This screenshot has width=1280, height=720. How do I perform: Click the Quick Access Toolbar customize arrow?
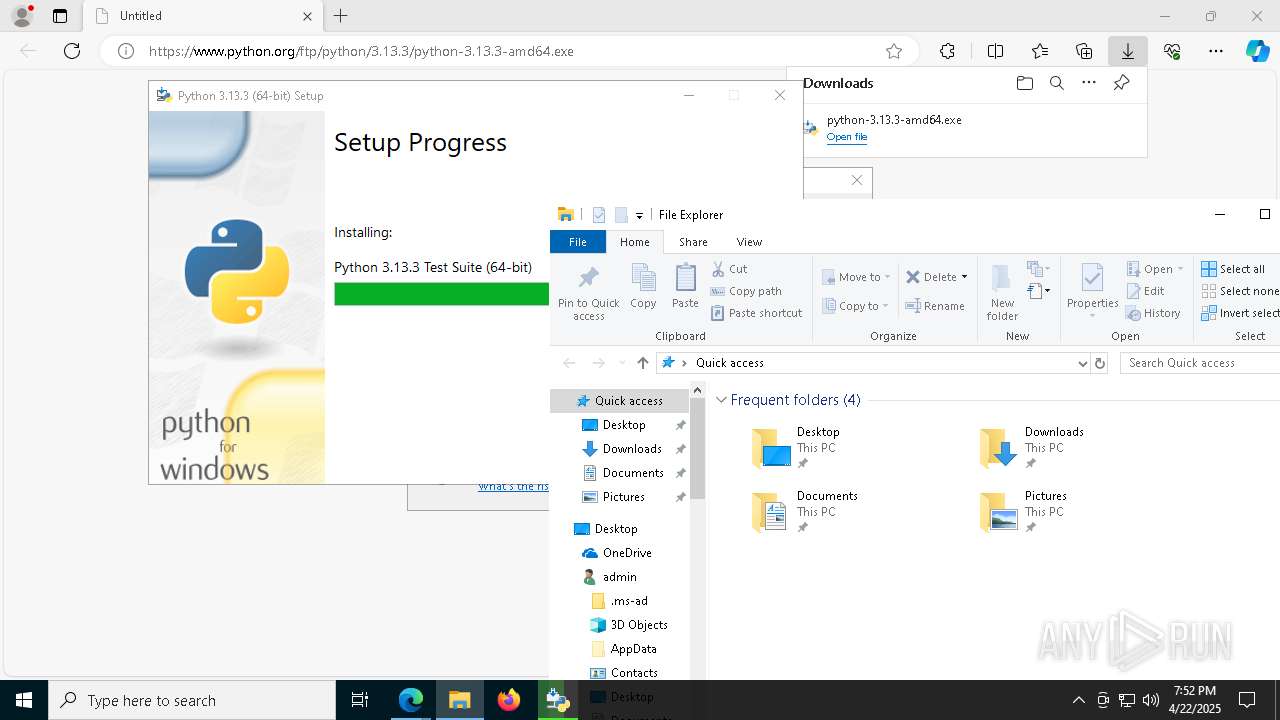click(x=639, y=215)
